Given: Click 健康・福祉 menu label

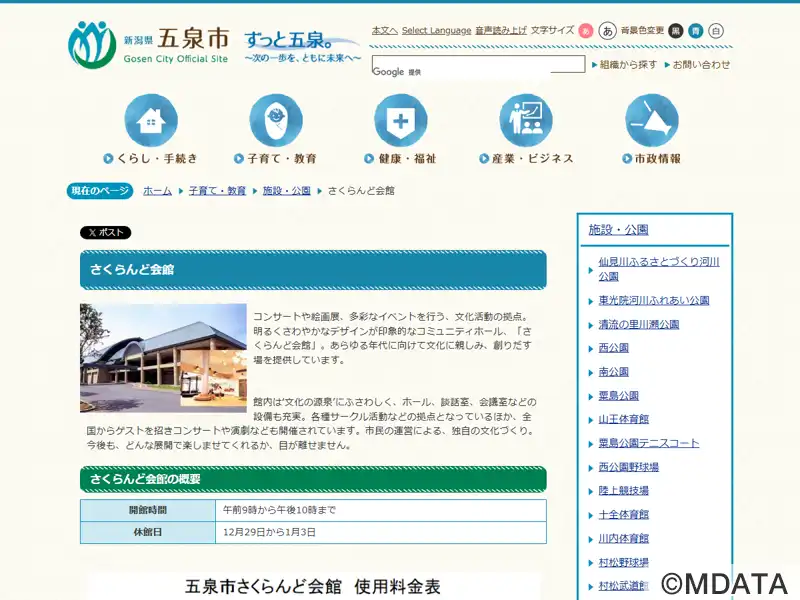Looking at the screenshot, I should tap(401, 159).
